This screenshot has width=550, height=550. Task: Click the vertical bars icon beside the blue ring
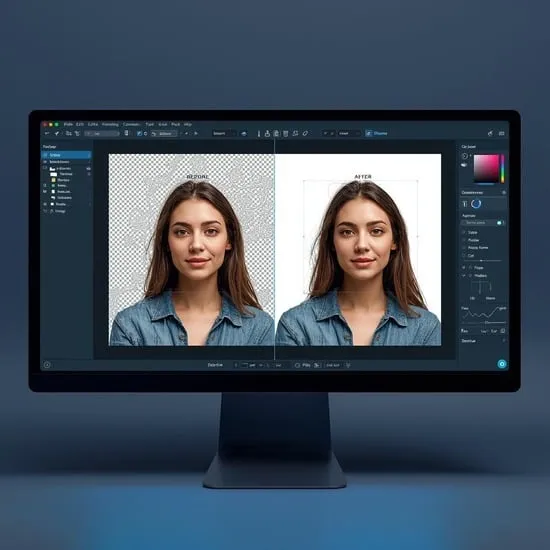tap(465, 204)
